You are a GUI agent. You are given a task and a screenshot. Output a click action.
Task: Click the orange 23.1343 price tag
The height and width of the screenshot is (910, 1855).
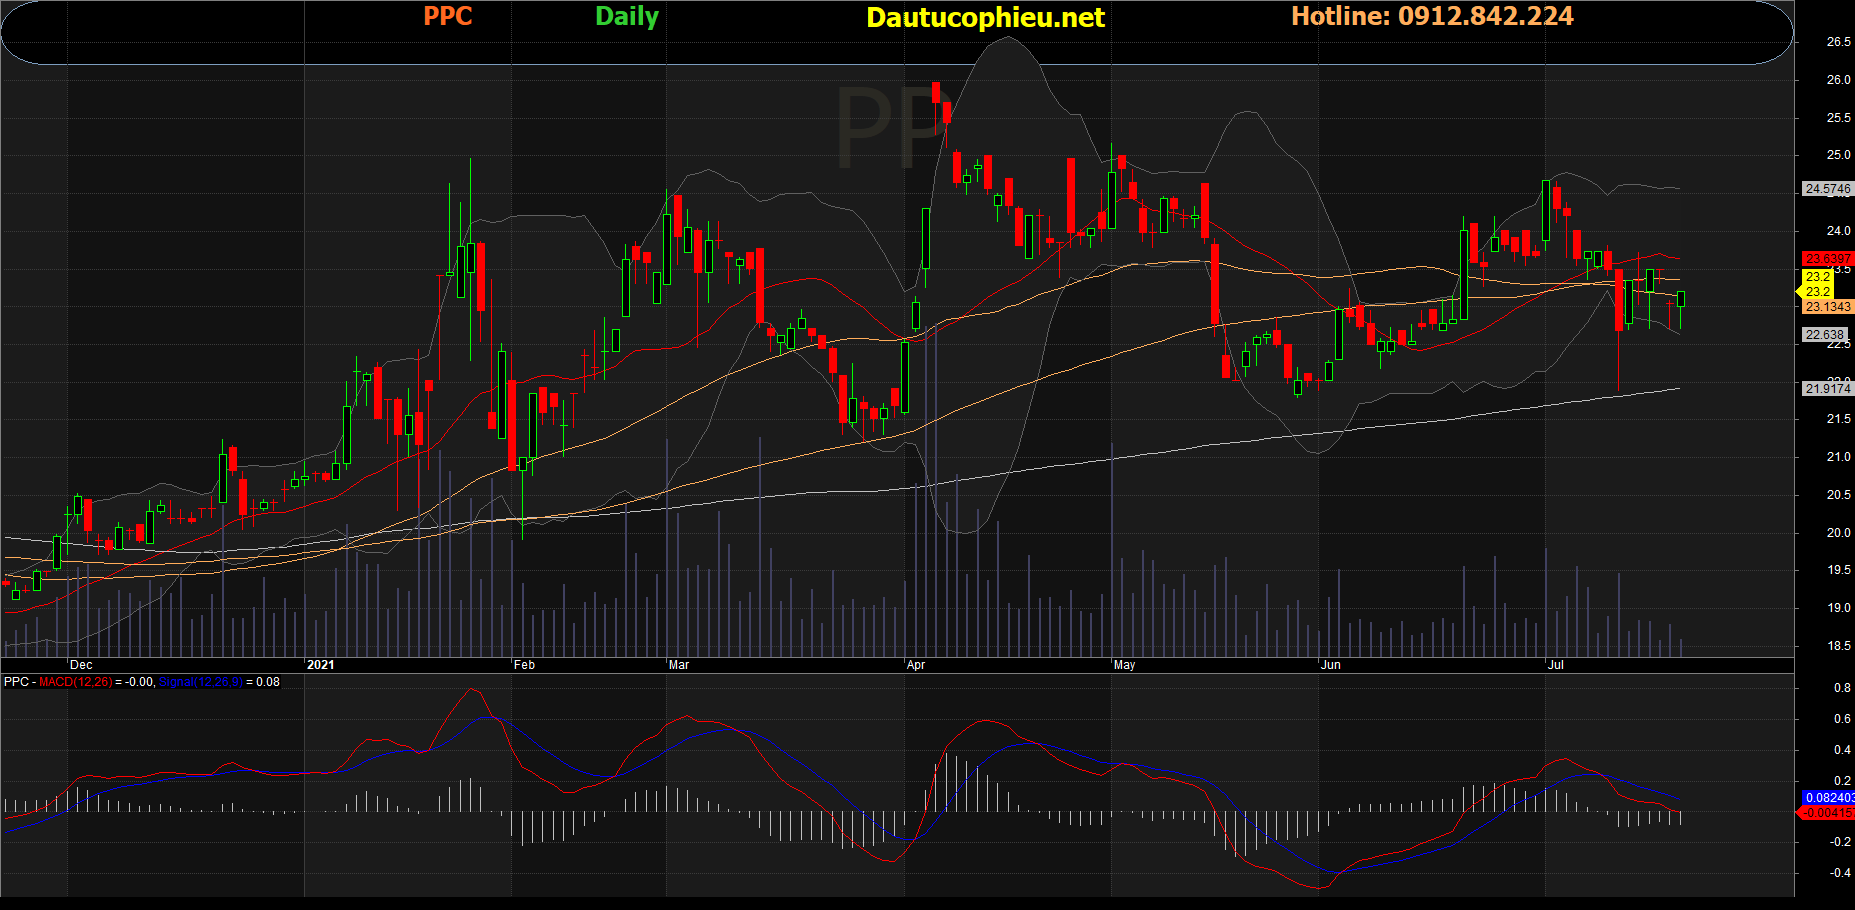point(1827,307)
